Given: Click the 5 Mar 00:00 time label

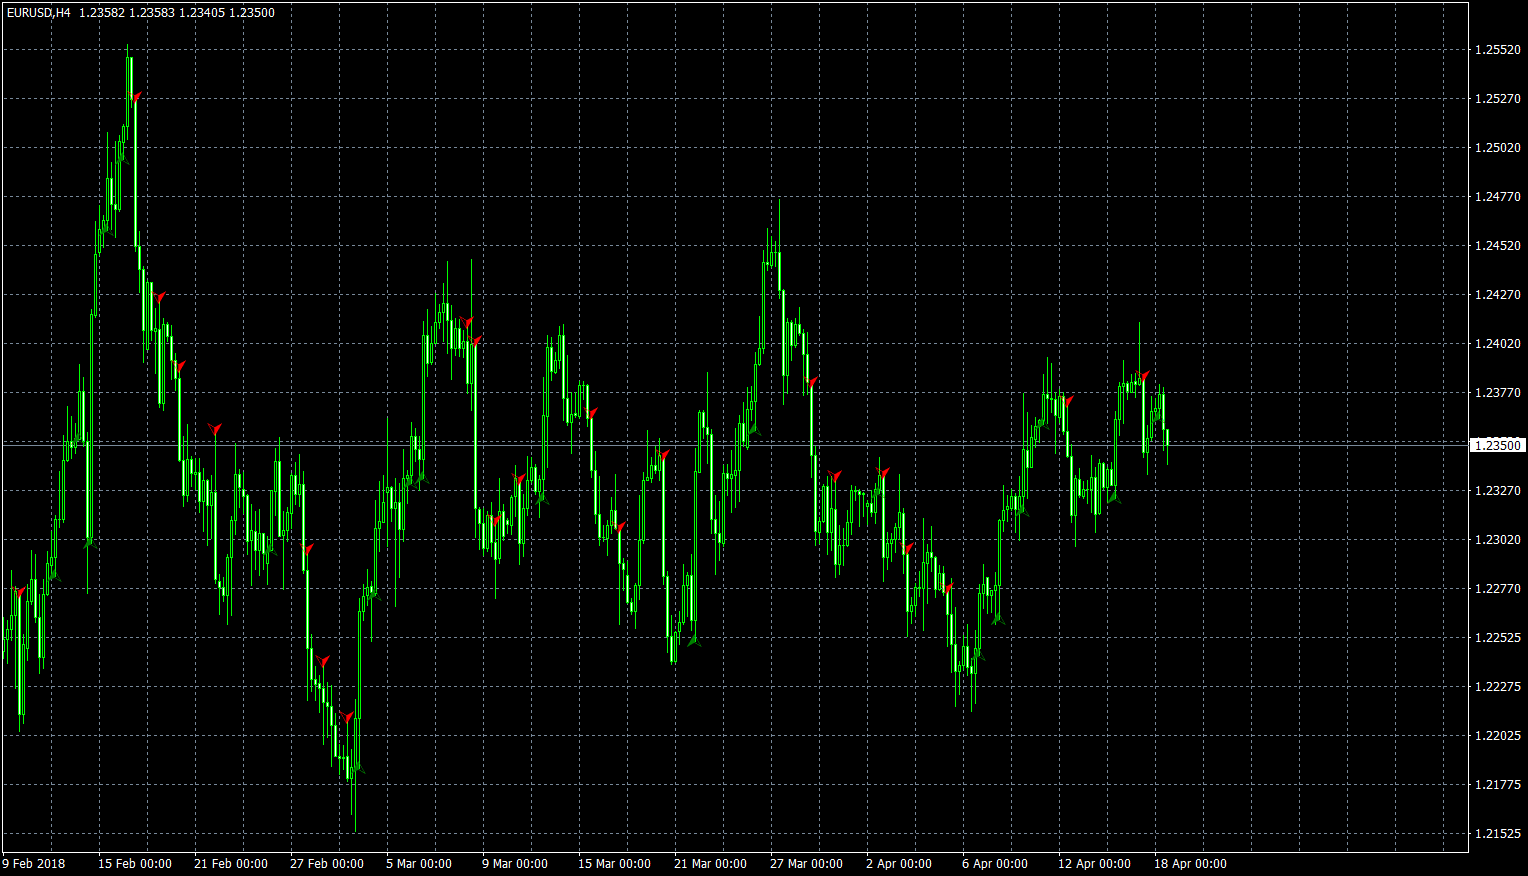Looking at the screenshot, I should click(419, 864).
